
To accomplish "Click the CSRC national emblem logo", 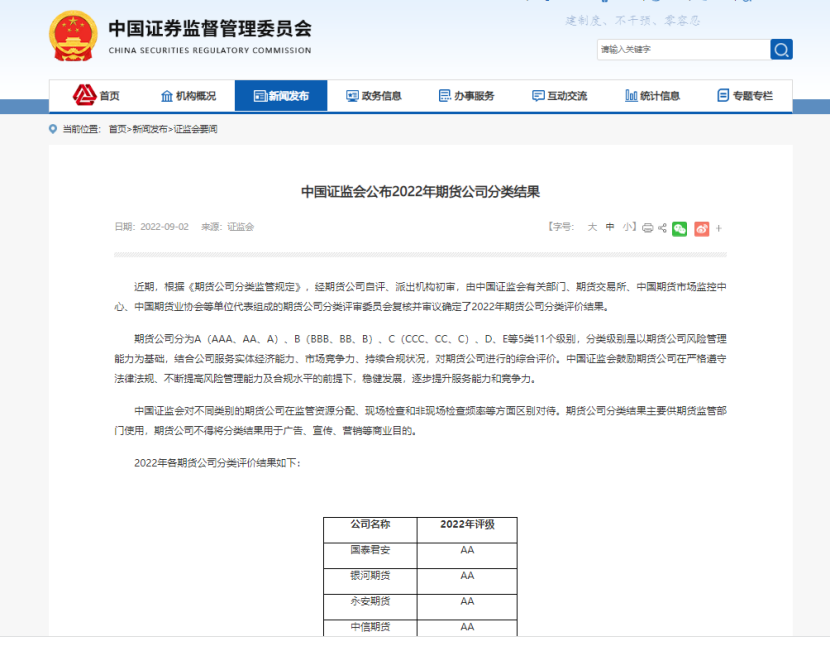I will pyautogui.click(x=73, y=36).
